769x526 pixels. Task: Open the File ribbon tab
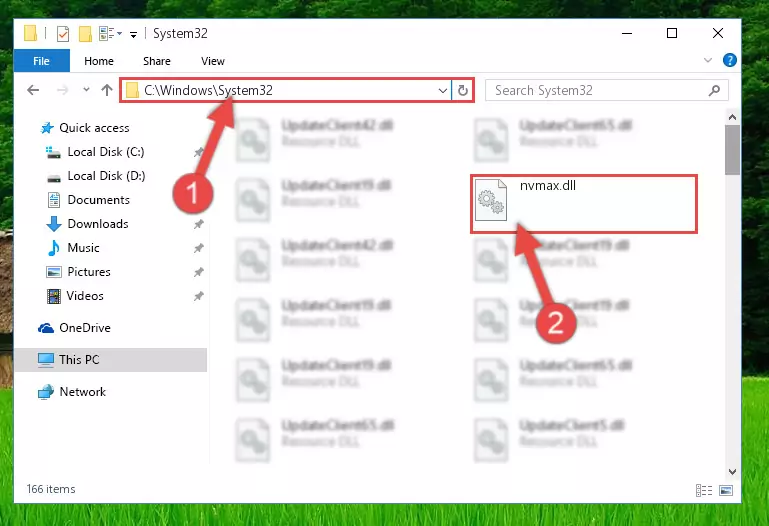pyautogui.click(x=42, y=61)
